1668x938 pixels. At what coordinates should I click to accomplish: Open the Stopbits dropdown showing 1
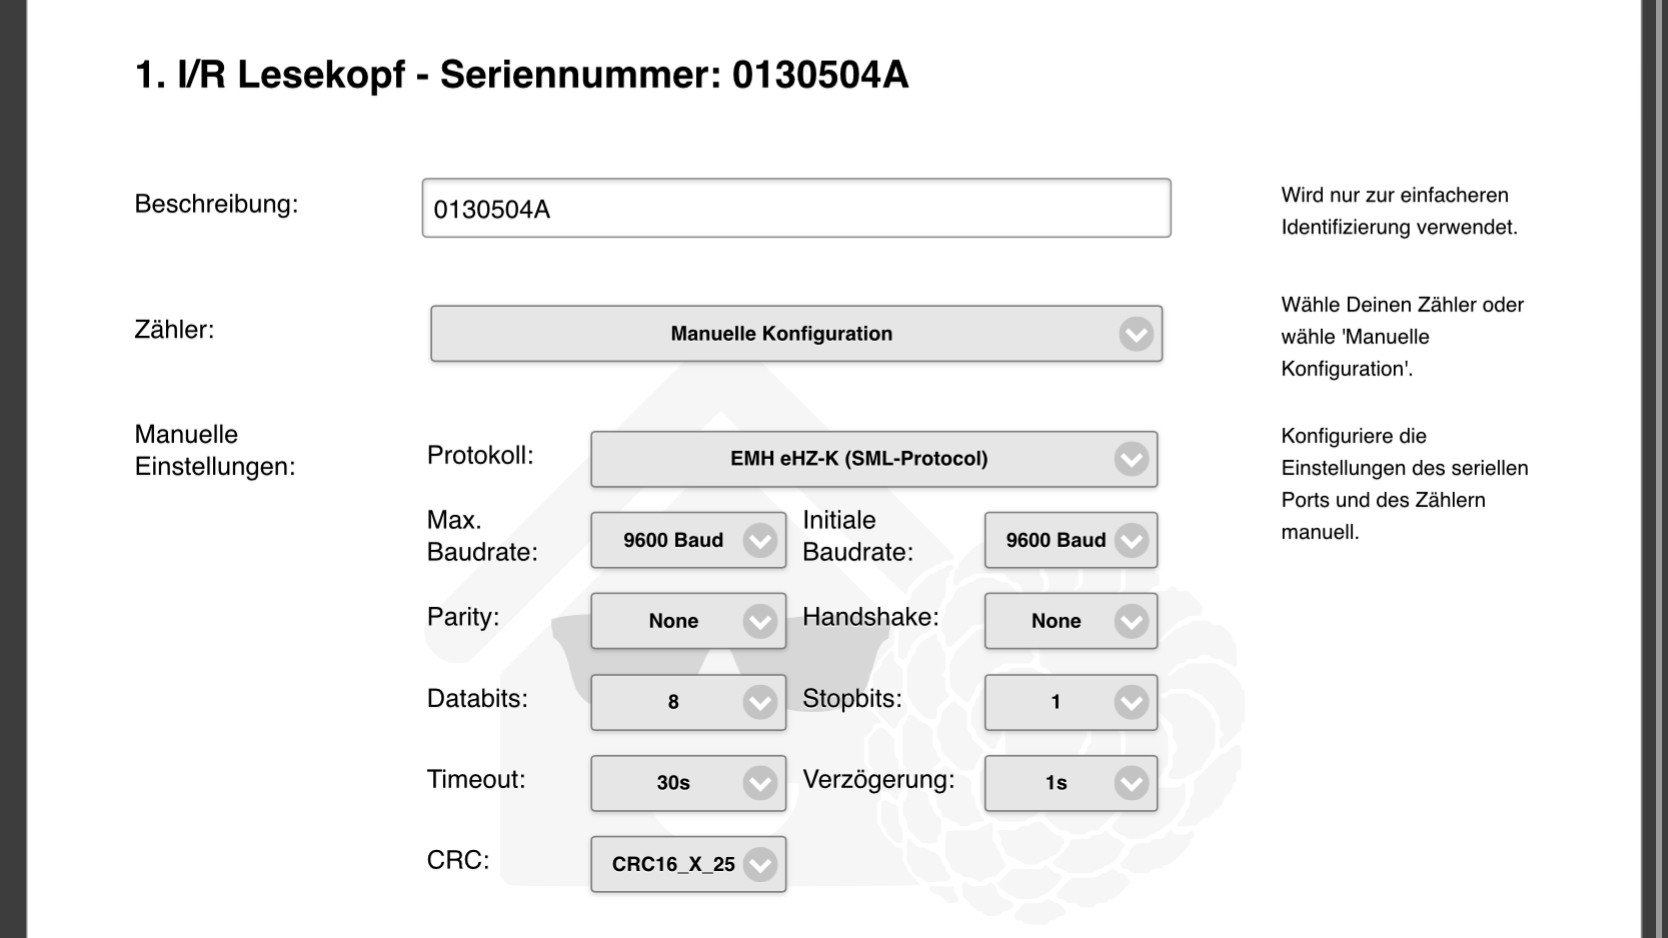[1071, 702]
